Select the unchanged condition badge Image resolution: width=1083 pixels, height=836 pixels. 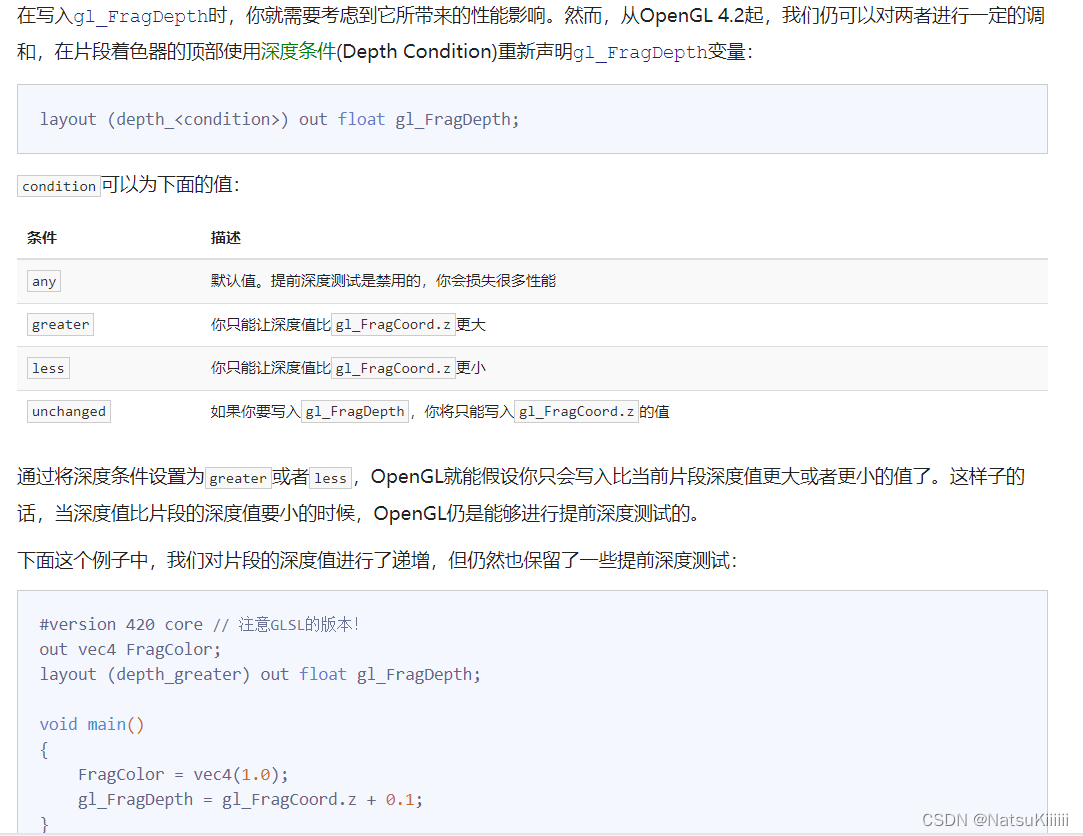coord(68,411)
